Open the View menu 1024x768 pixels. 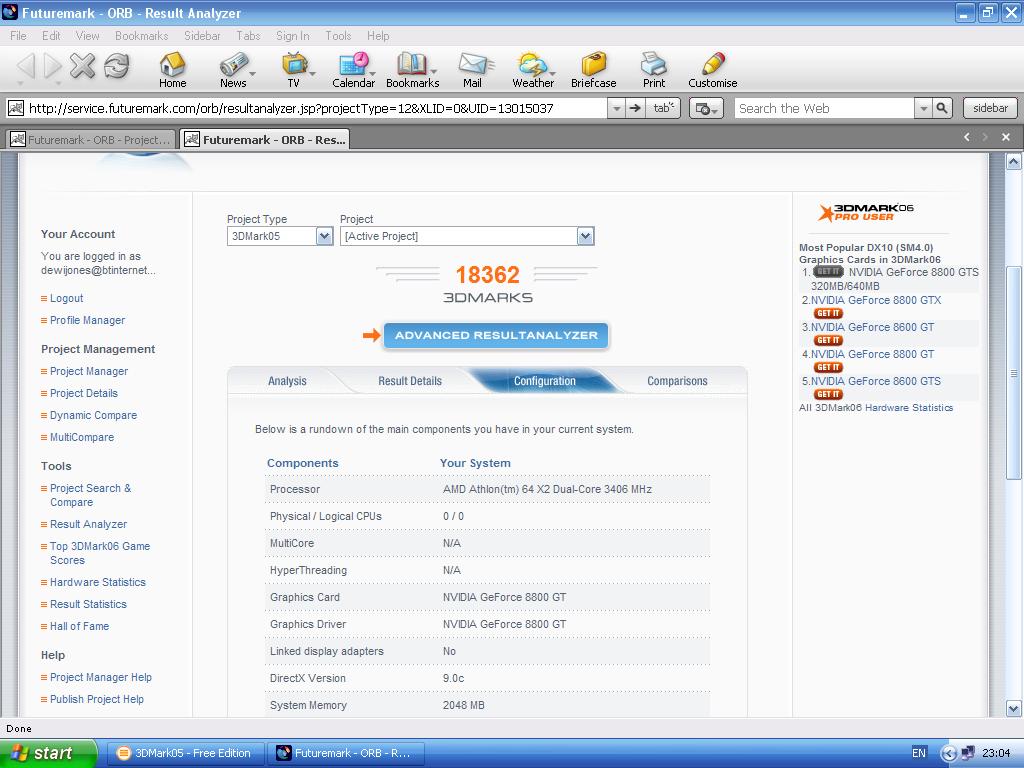pyautogui.click(x=88, y=36)
